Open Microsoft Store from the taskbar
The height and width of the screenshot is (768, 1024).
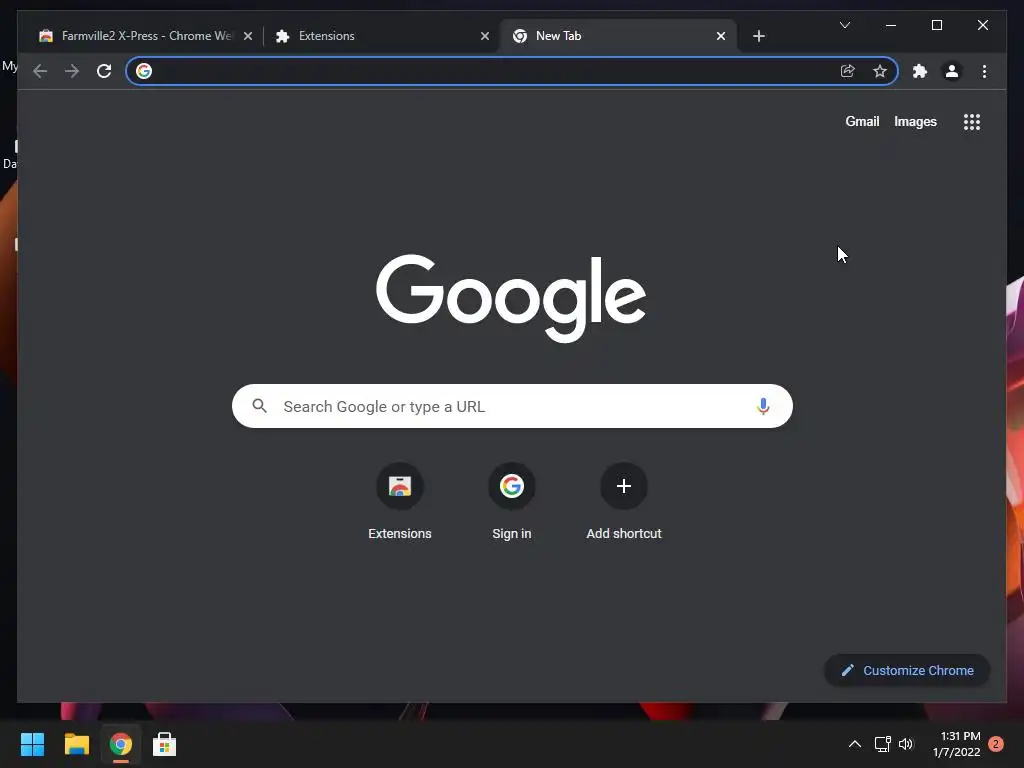[x=165, y=744]
